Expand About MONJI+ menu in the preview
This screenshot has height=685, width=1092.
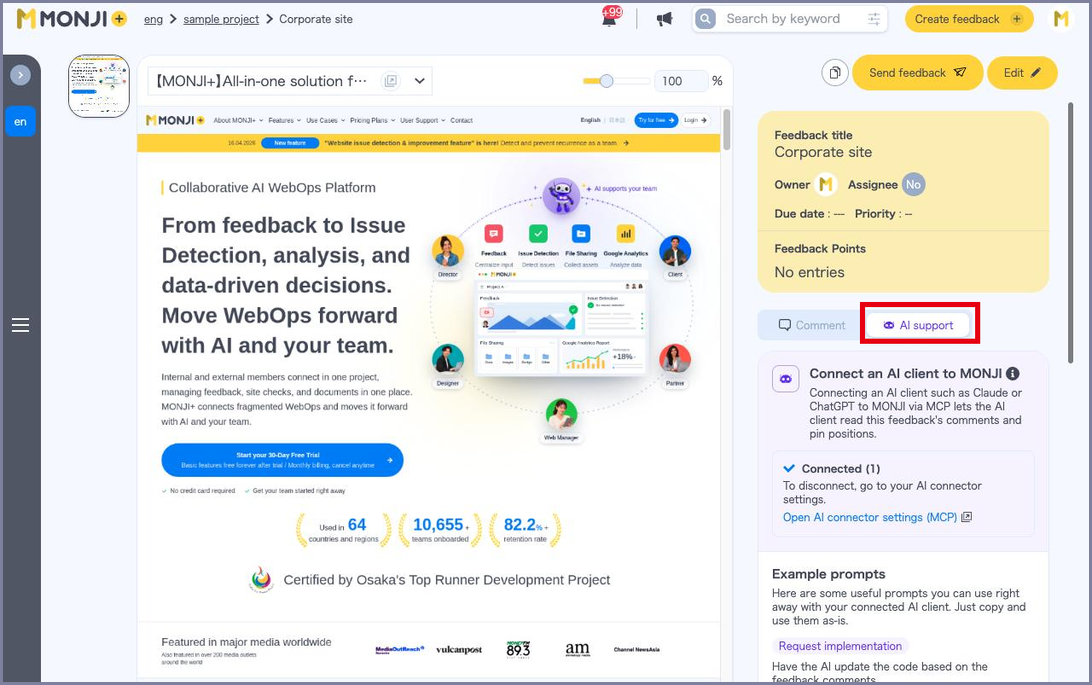237,120
